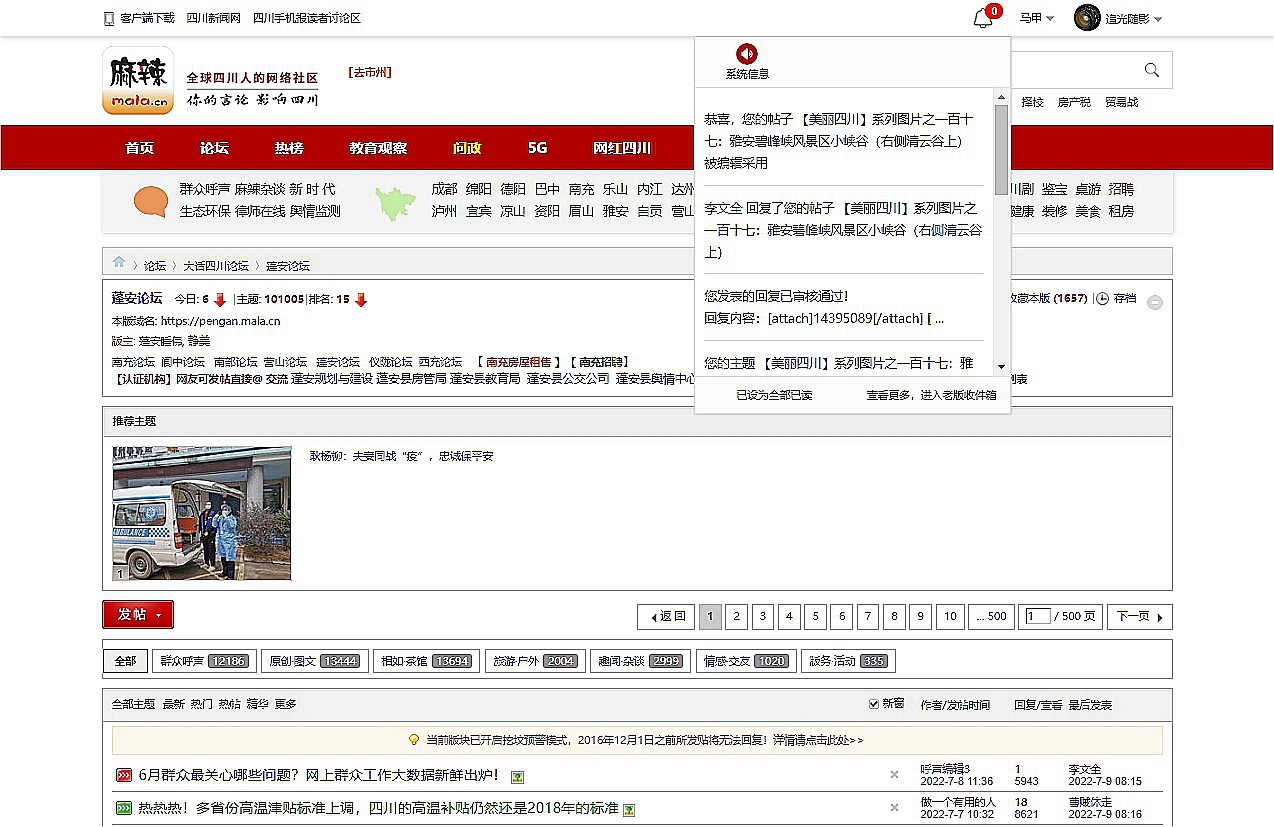The width and height of the screenshot is (1274, 827).
Task: Collapse the forum info panel with minus button
Action: click(1155, 302)
